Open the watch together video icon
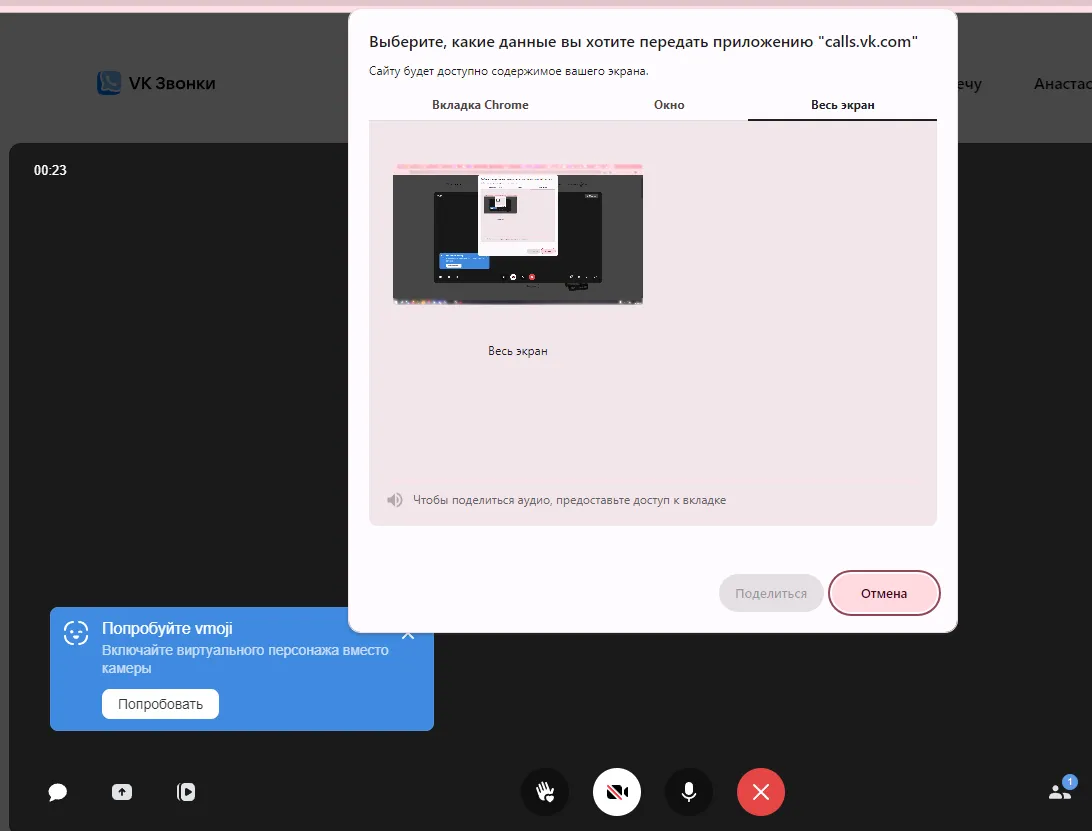Image resolution: width=1092 pixels, height=831 pixels. [x=186, y=792]
